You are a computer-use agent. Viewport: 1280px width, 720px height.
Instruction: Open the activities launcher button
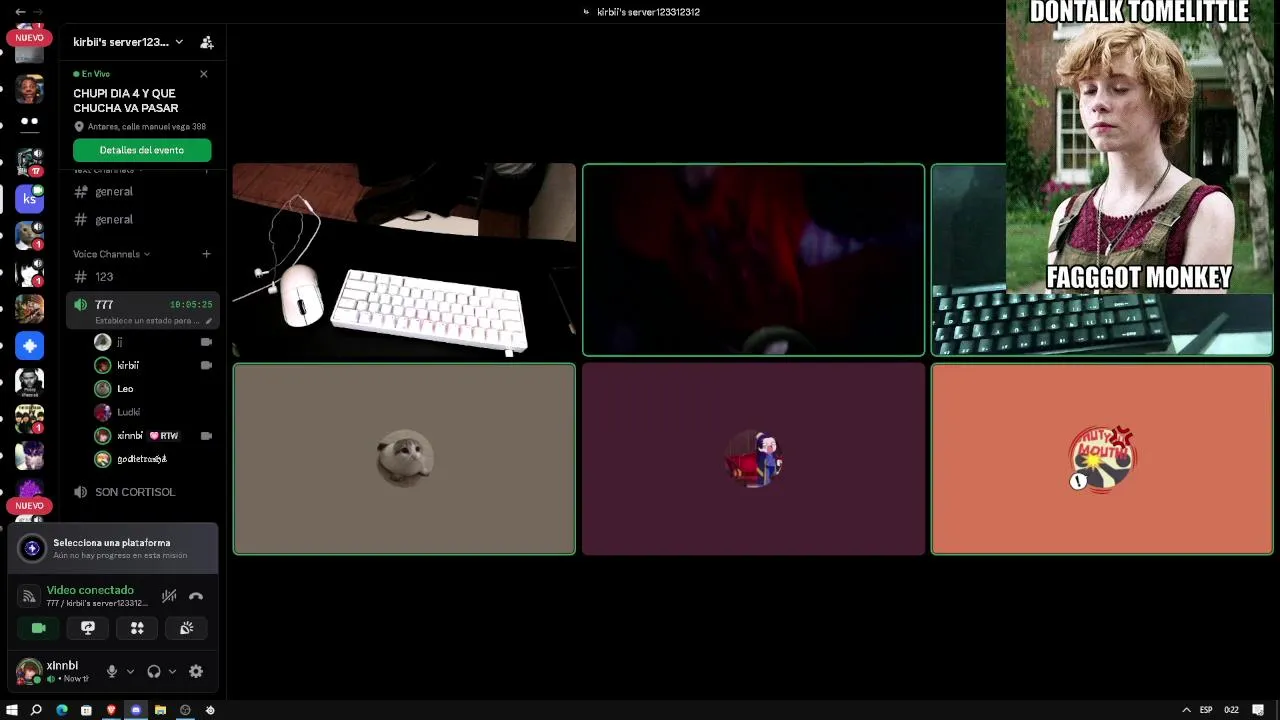pos(137,628)
